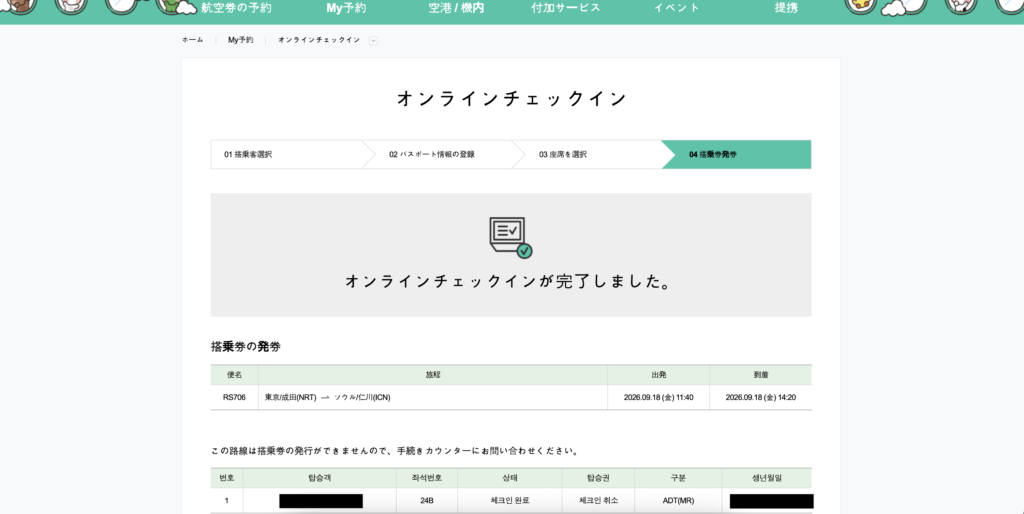Screen dimensions: 1024x514
Task: Click the 생년월일 column header
Action: coord(767,478)
